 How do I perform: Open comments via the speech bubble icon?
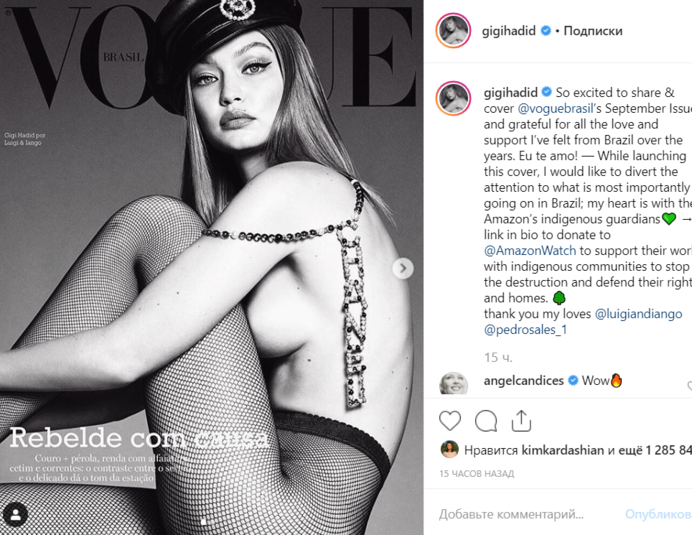pyautogui.click(x=486, y=421)
